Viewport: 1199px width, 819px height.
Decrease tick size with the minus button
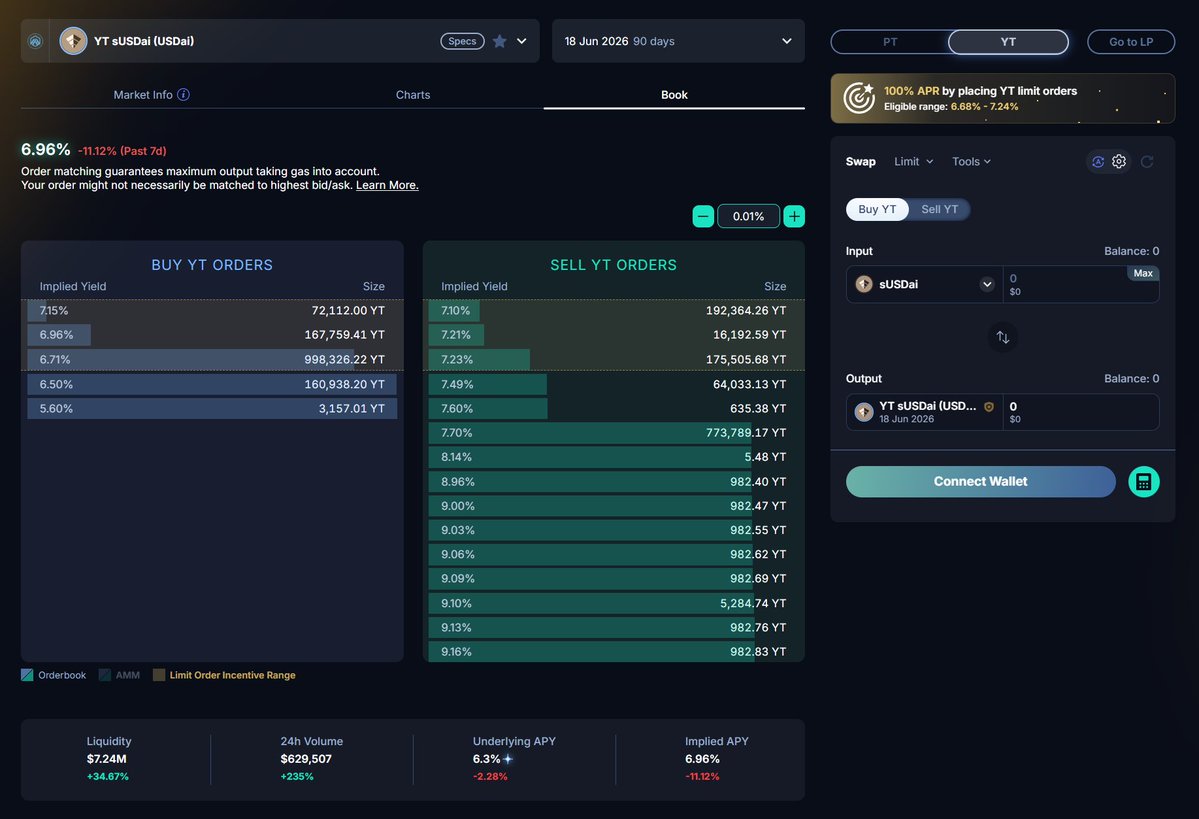pyautogui.click(x=703, y=216)
